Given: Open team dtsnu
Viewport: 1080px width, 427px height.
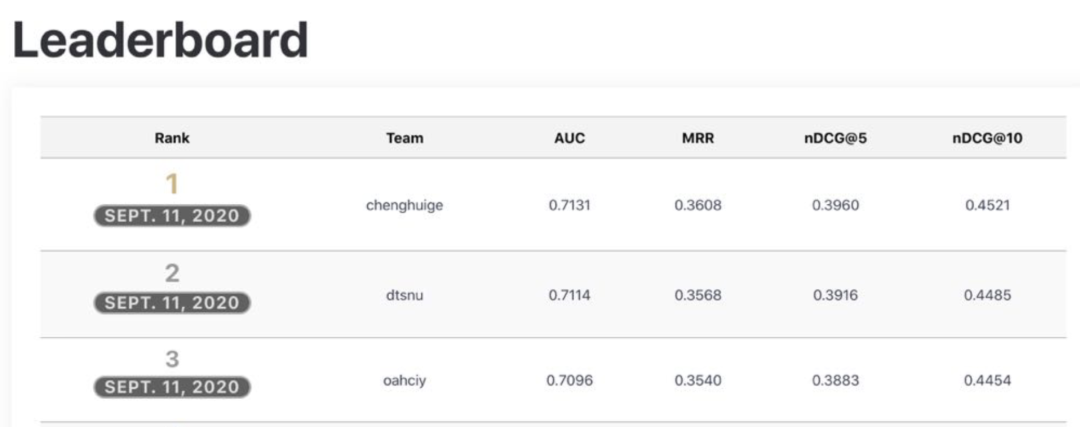Looking at the screenshot, I should [x=404, y=295].
